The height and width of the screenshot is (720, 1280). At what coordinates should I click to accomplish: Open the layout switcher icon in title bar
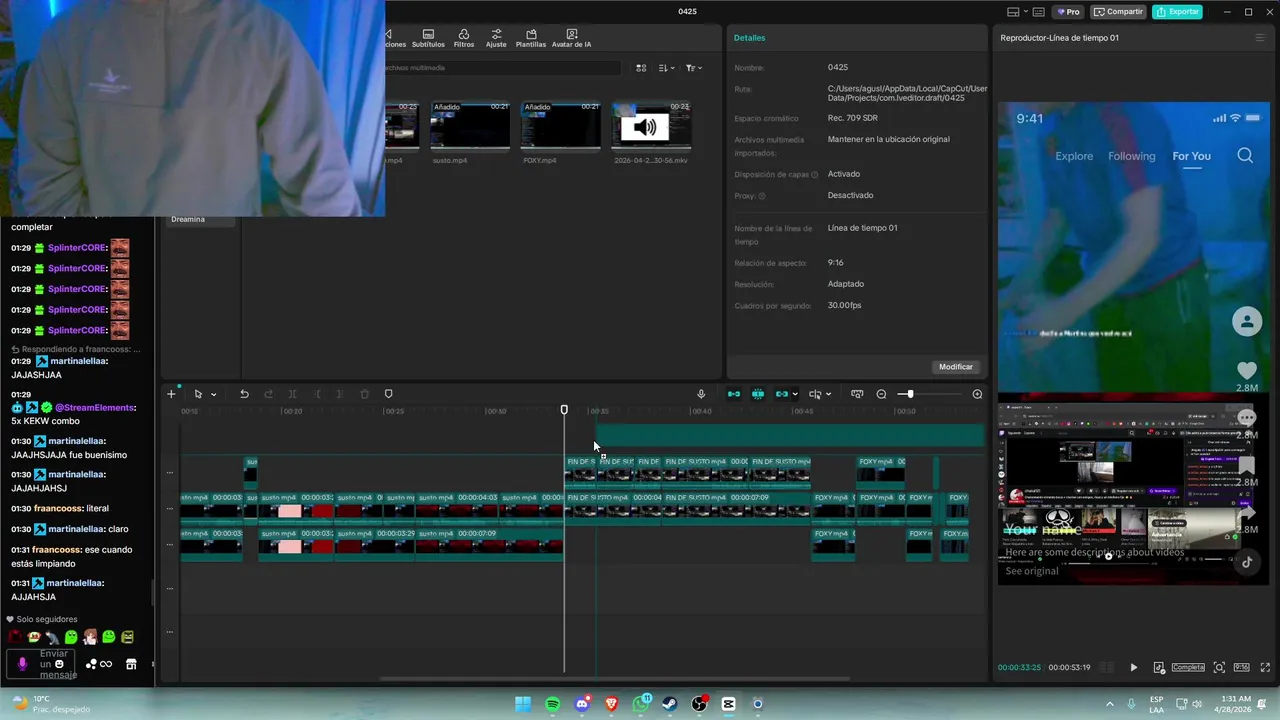pos(1013,12)
